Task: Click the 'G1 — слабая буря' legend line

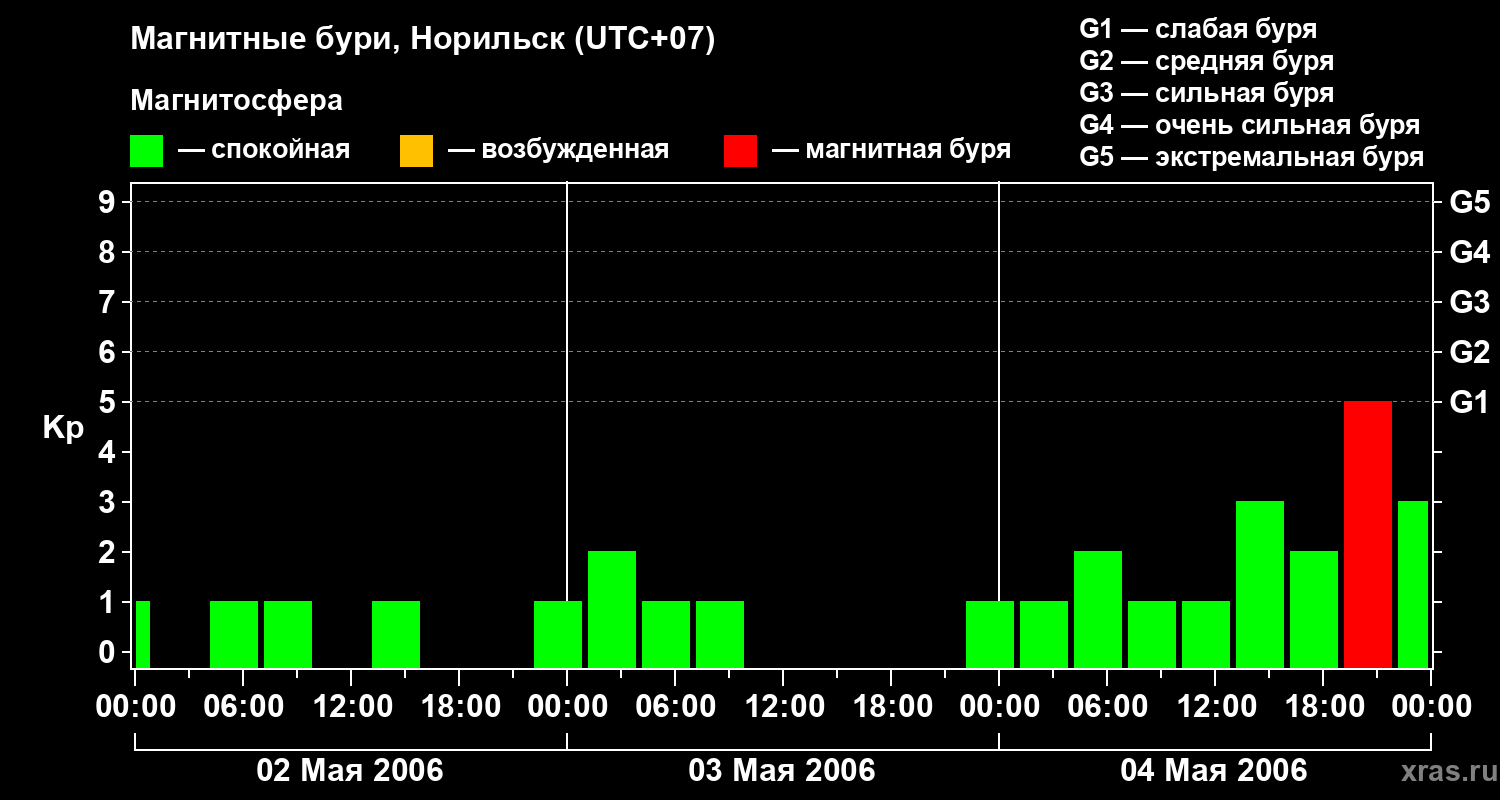Action: (1198, 29)
